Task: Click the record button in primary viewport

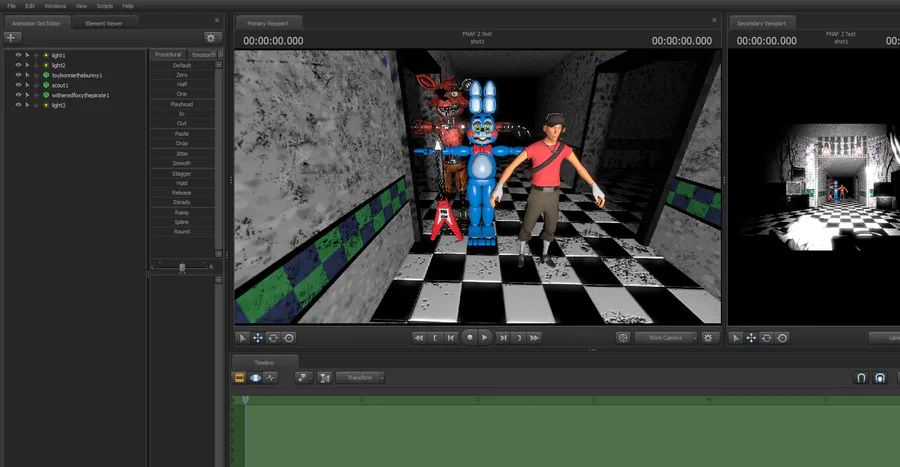Action: tap(470, 338)
